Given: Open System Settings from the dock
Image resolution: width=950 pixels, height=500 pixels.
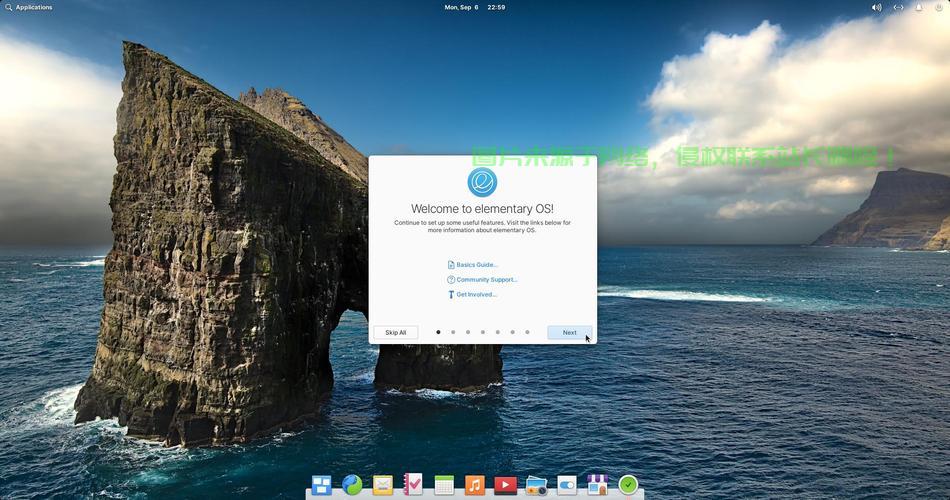Looking at the screenshot, I should (x=567, y=485).
